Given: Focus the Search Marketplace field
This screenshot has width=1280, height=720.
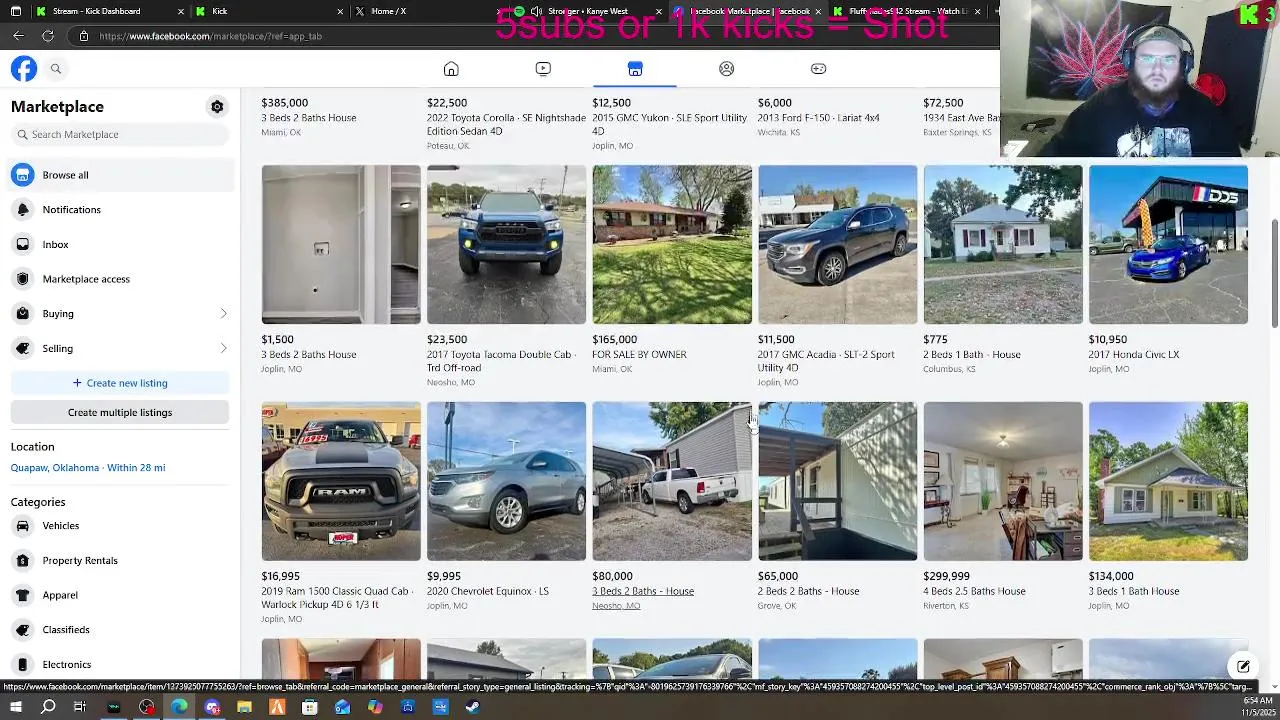Looking at the screenshot, I should [x=120, y=134].
